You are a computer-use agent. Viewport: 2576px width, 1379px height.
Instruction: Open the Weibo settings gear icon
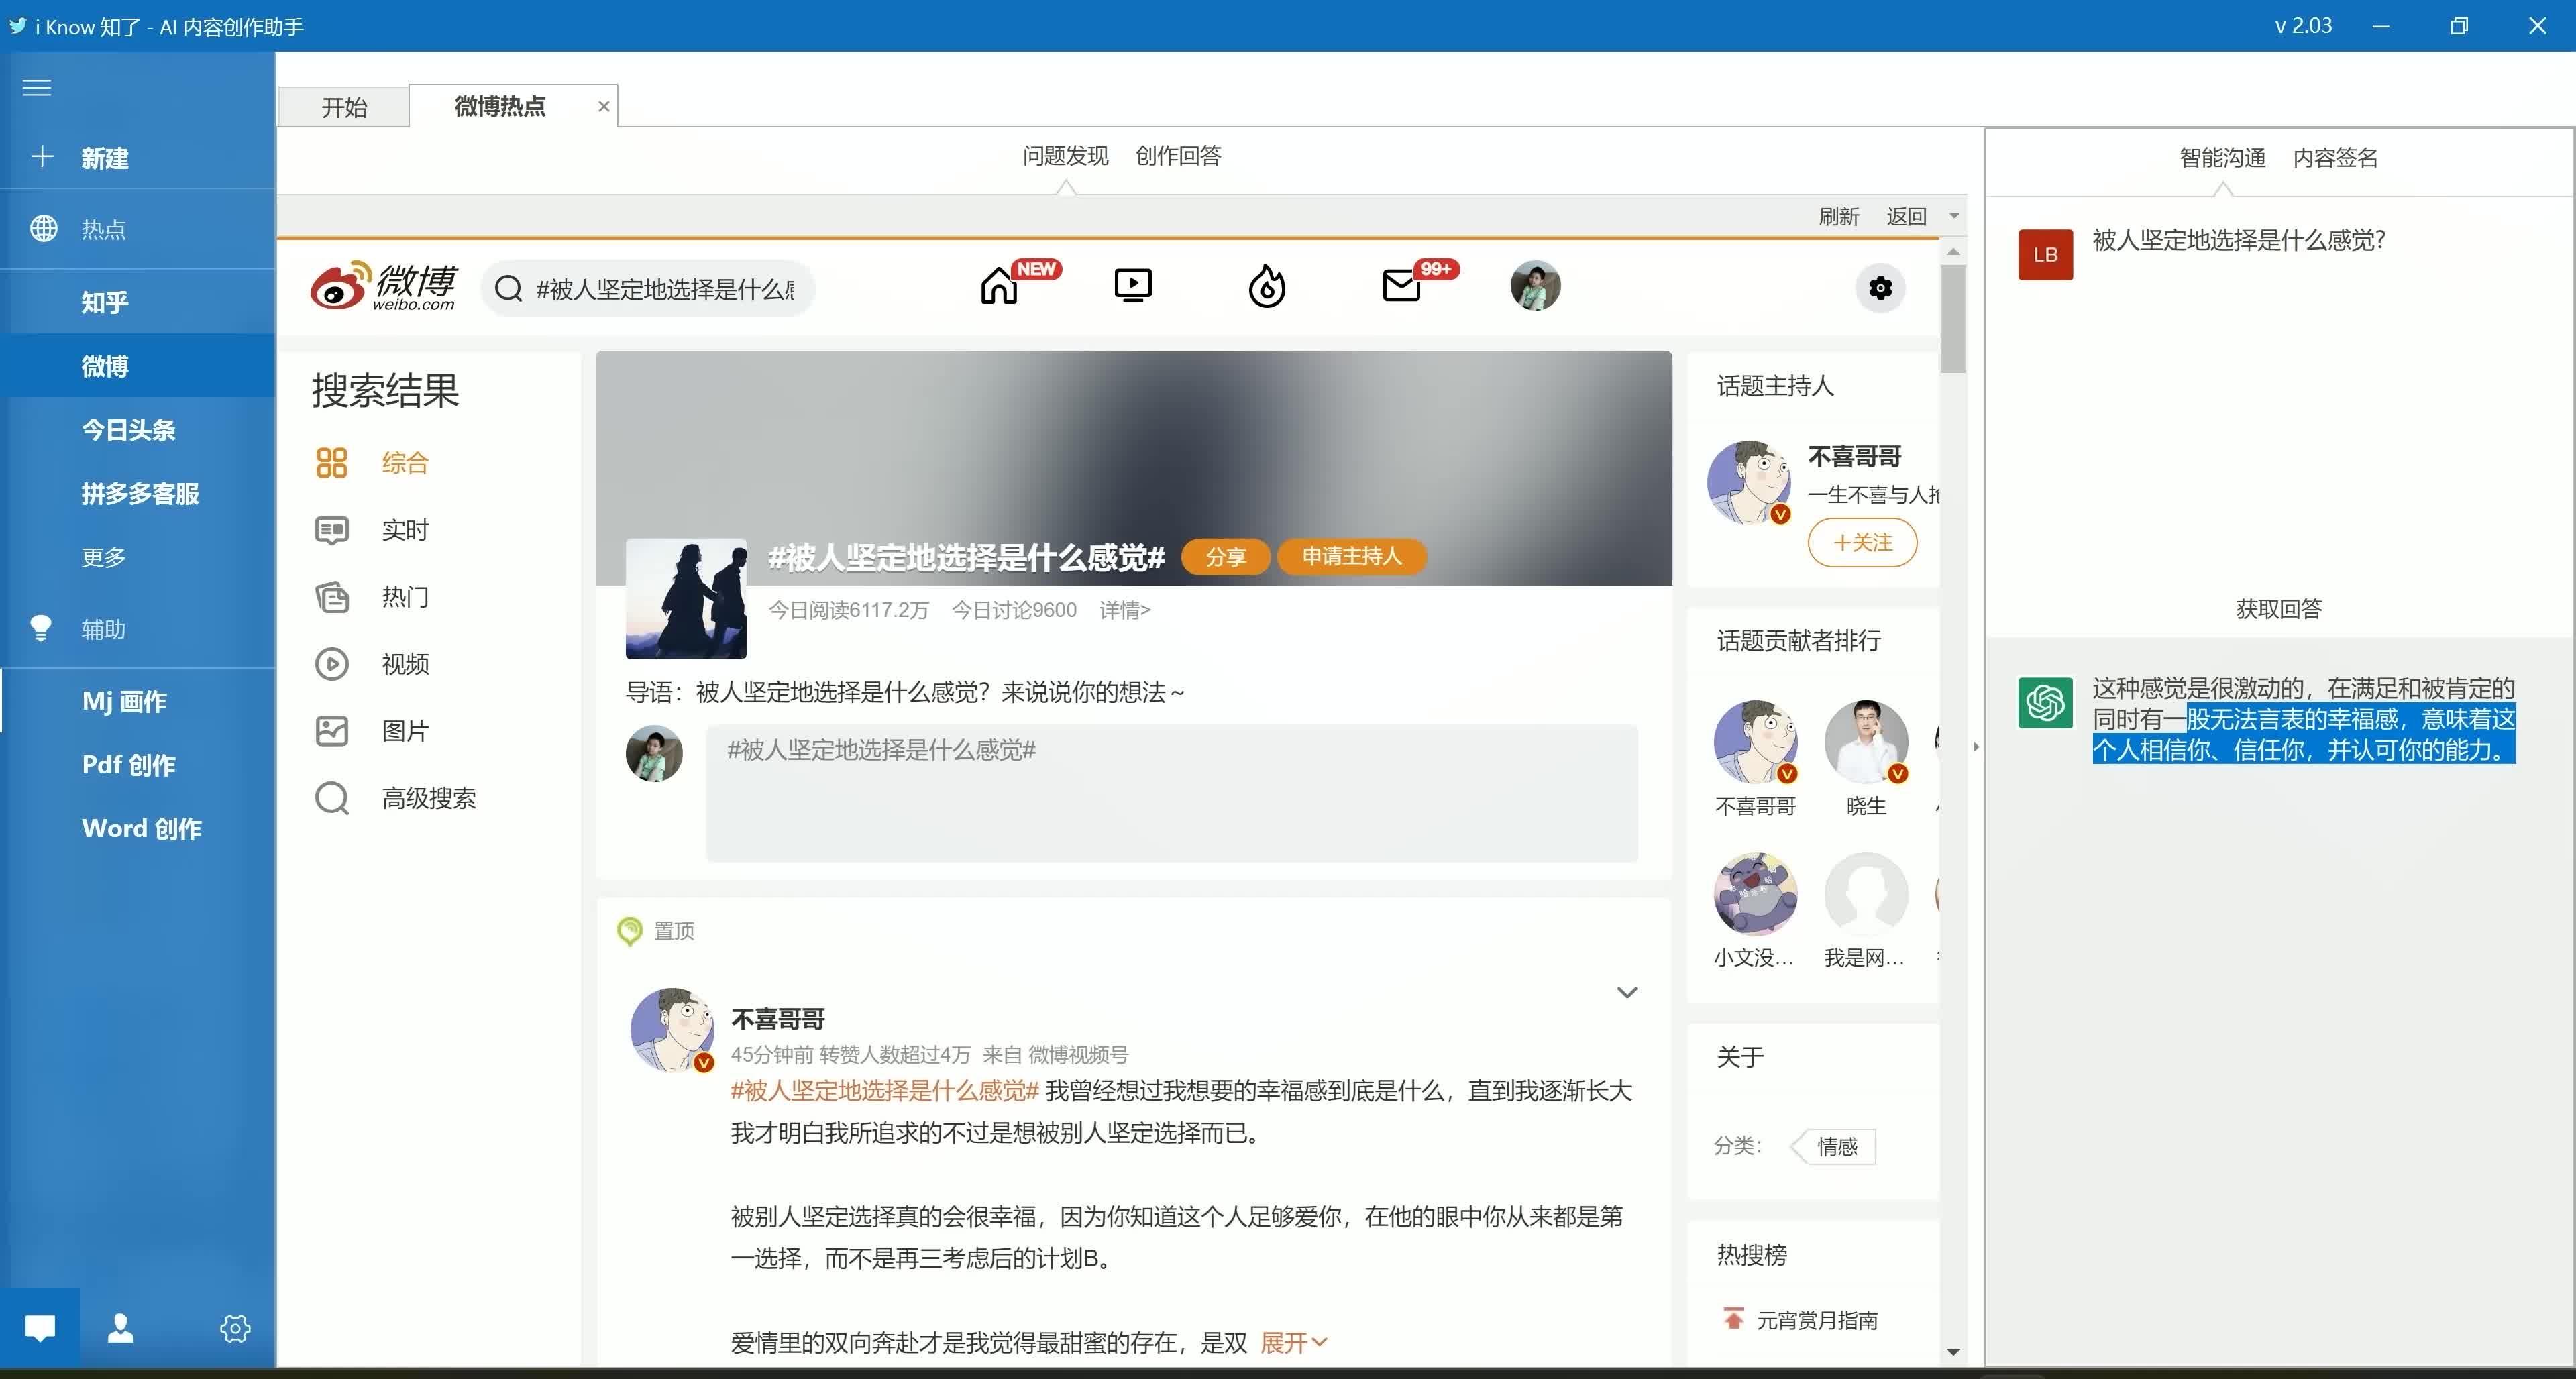(1880, 288)
